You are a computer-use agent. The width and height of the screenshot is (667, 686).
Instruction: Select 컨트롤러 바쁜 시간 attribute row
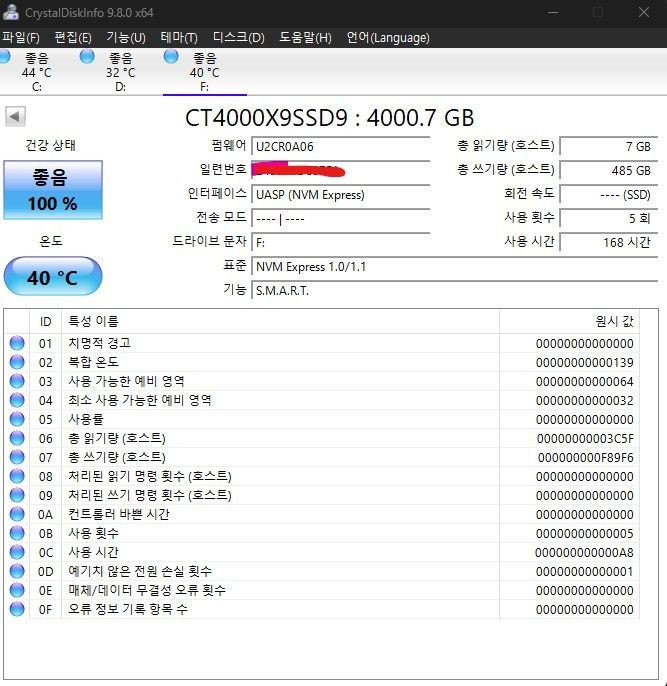pyautogui.click(x=322, y=514)
